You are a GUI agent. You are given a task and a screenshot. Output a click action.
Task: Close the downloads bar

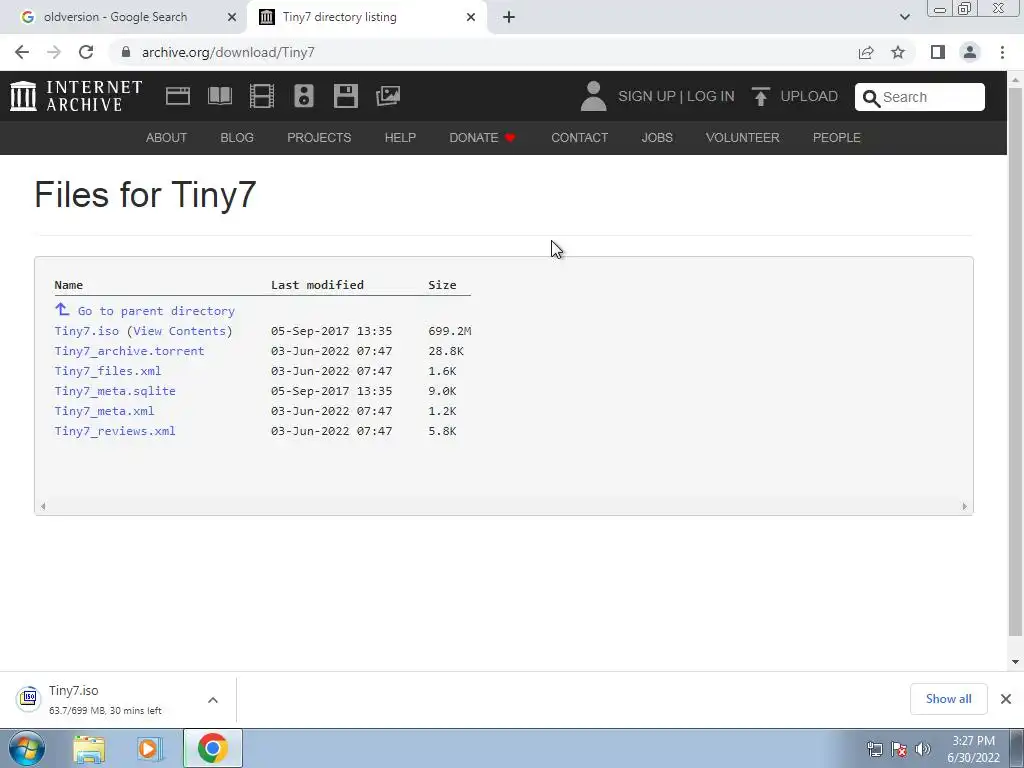click(x=1006, y=699)
